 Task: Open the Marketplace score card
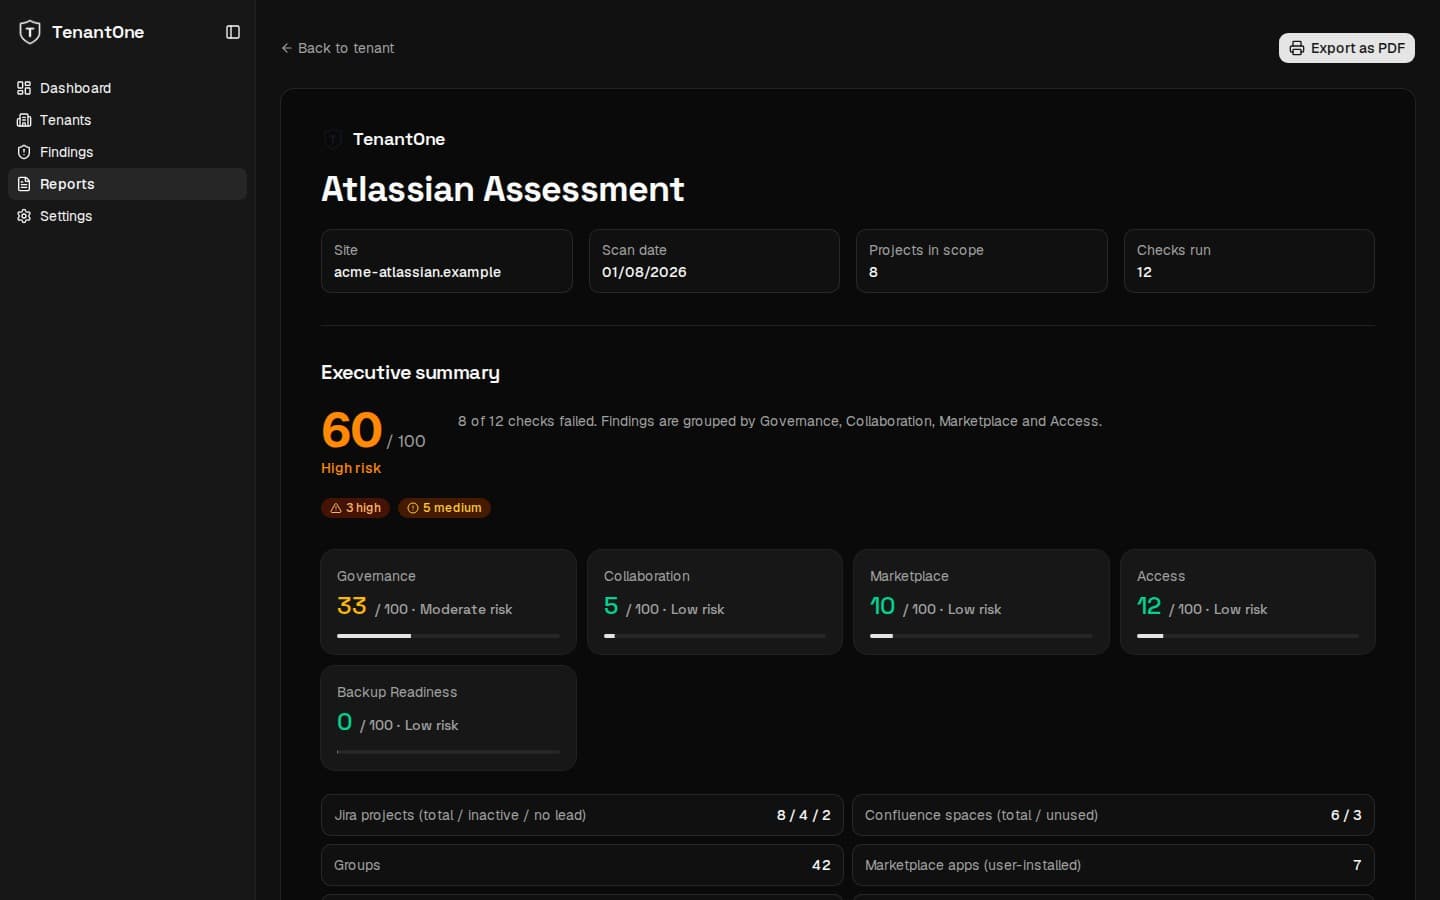click(x=981, y=602)
